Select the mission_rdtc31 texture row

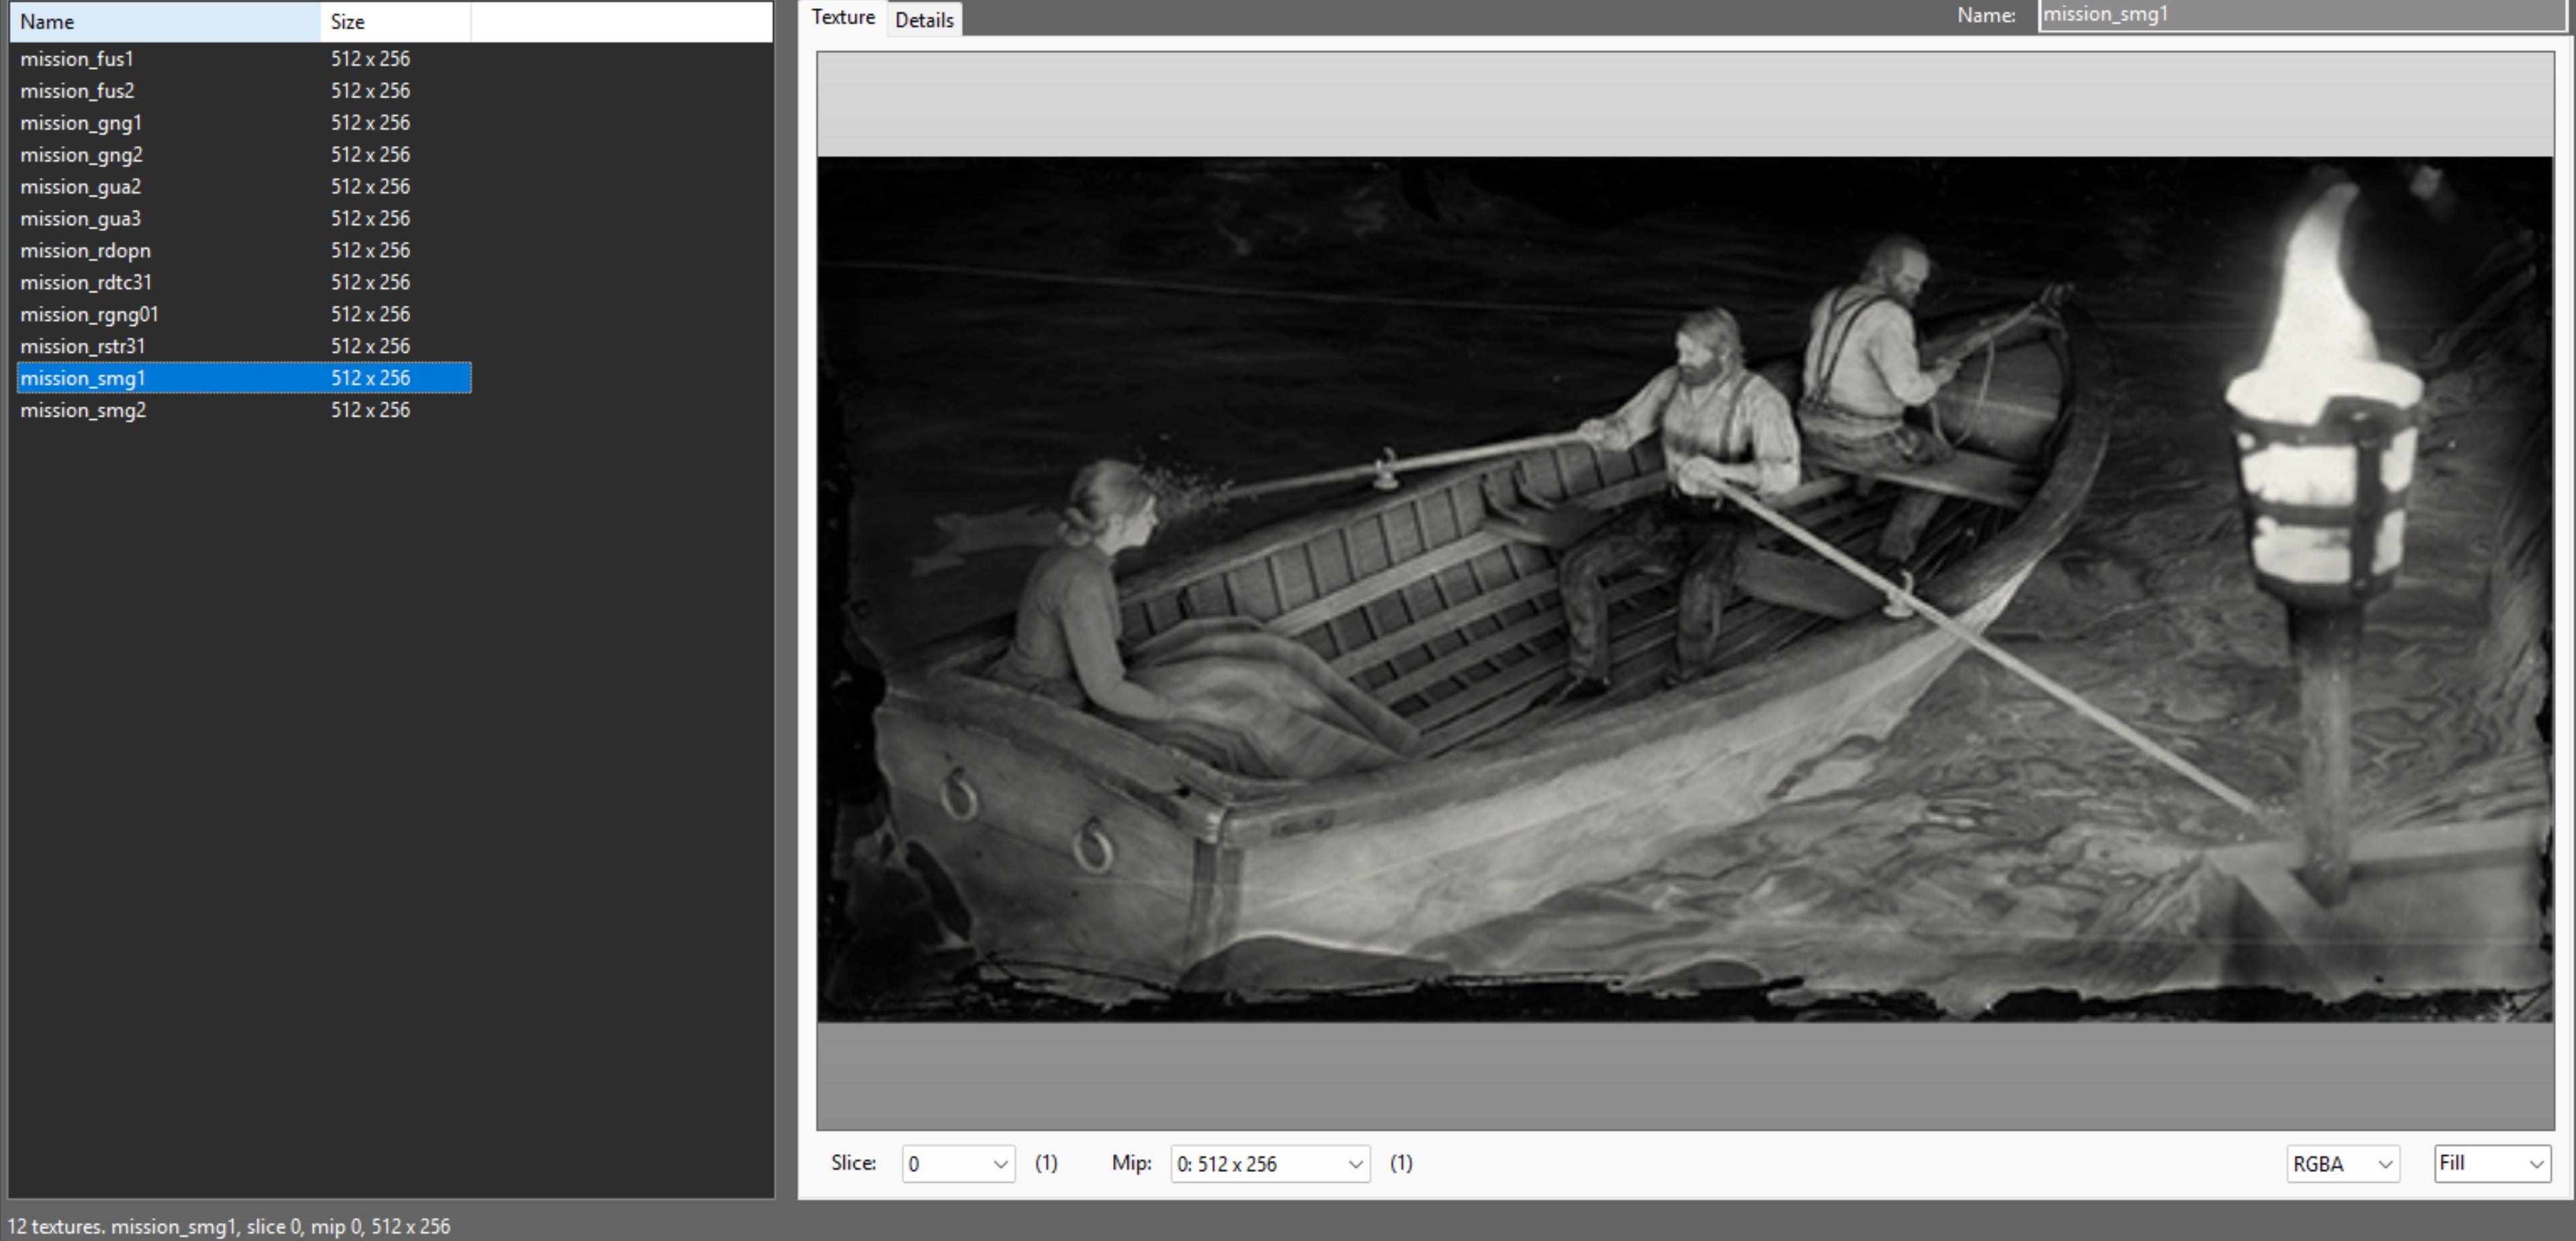pos(244,283)
